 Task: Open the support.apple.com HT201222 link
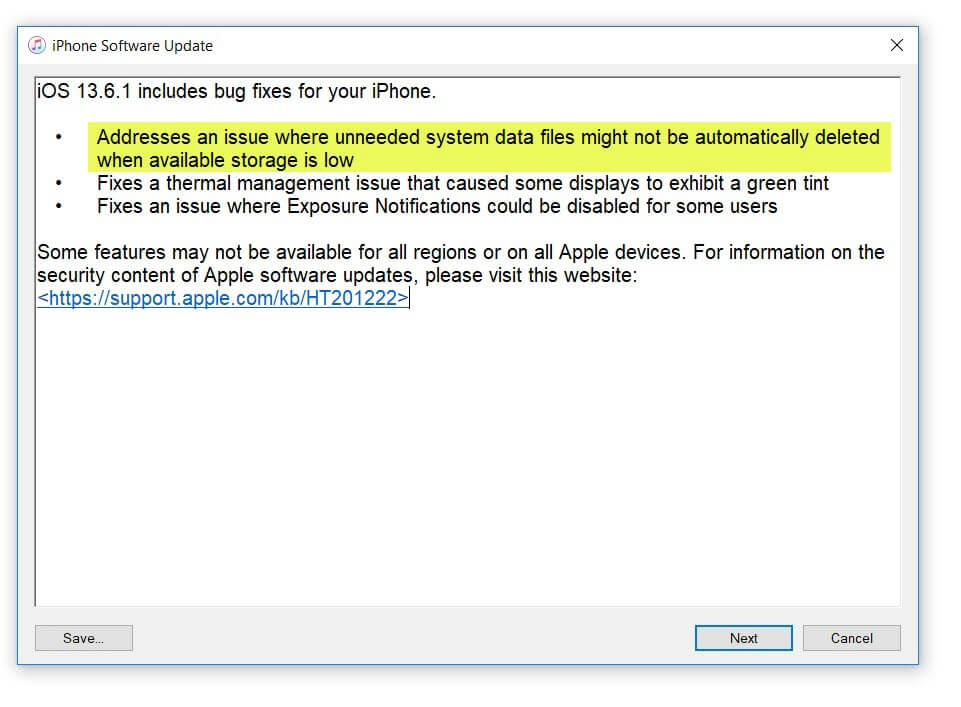click(x=223, y=298)
